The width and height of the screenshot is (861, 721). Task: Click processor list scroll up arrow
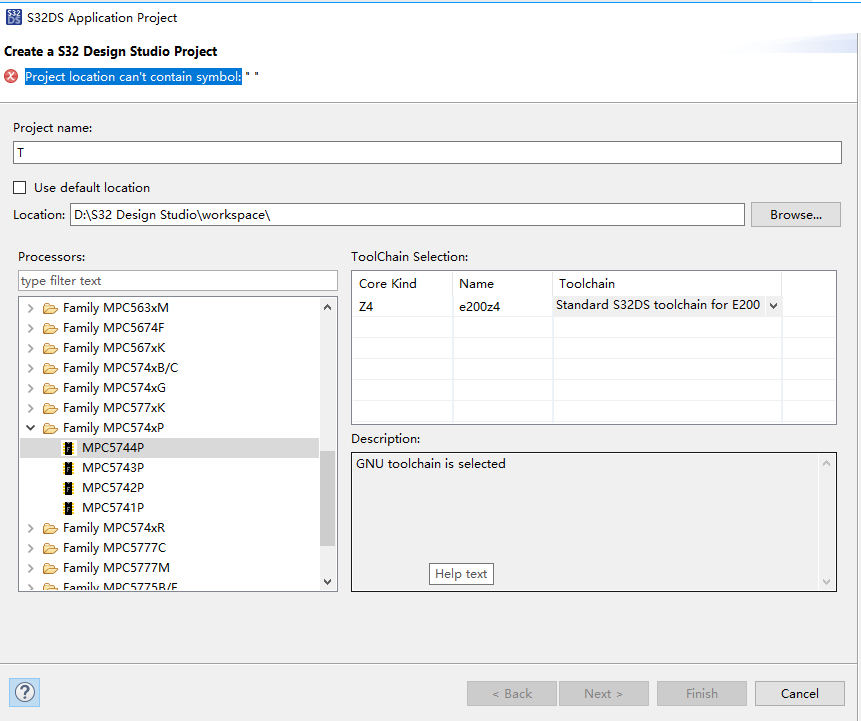click(x=328, y=308)
